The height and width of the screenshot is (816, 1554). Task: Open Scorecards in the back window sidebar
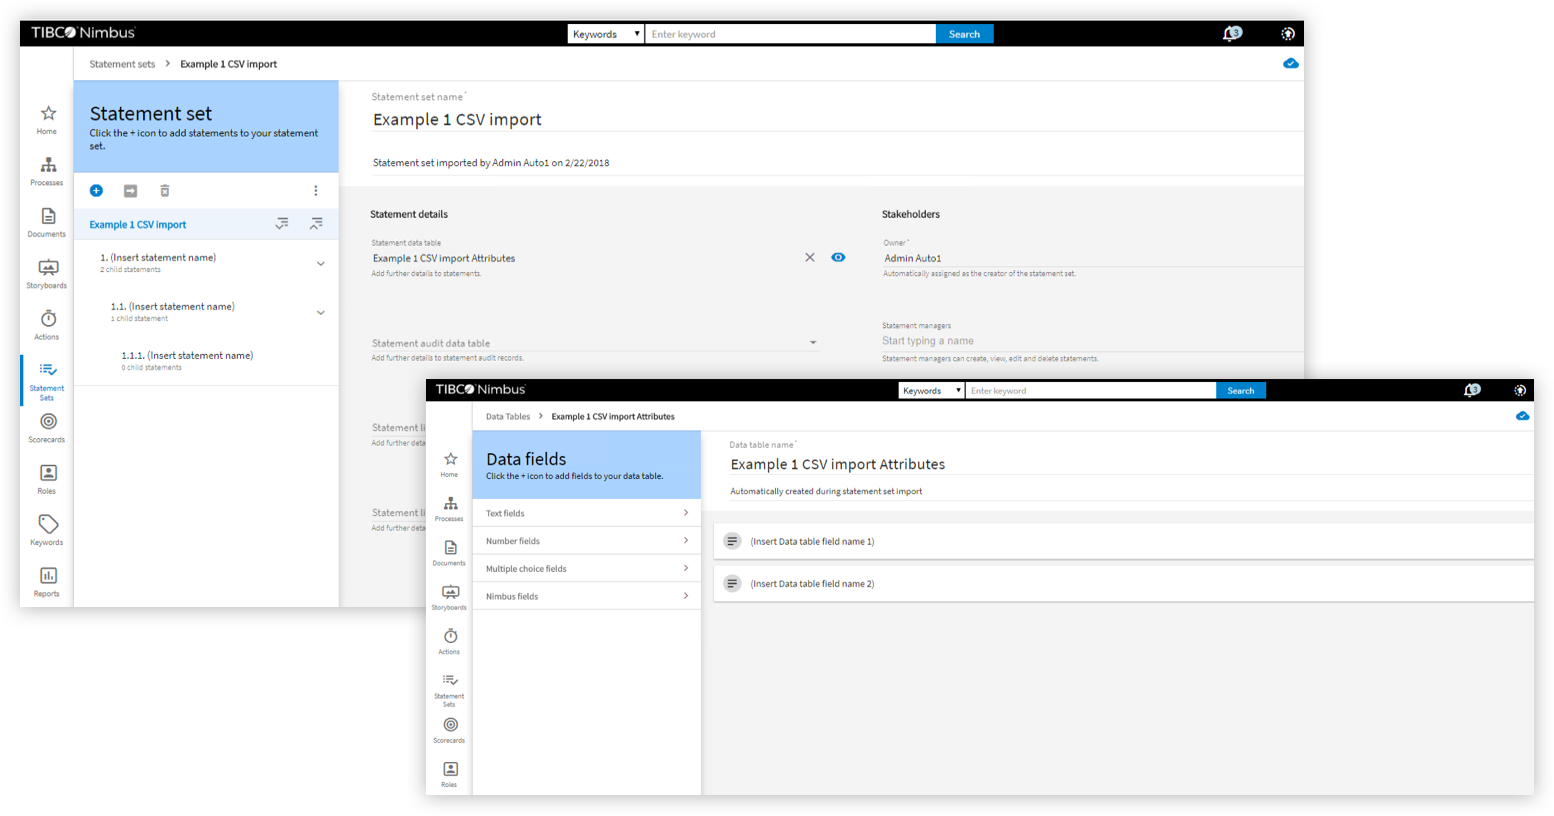coord(47,427)
